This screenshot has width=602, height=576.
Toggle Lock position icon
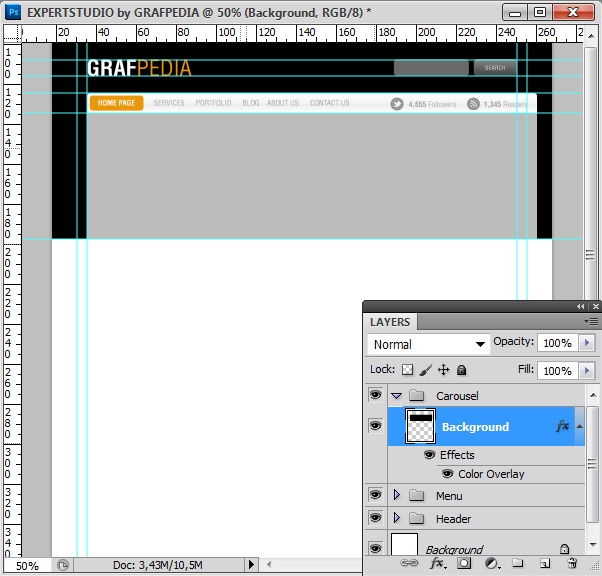443,370
